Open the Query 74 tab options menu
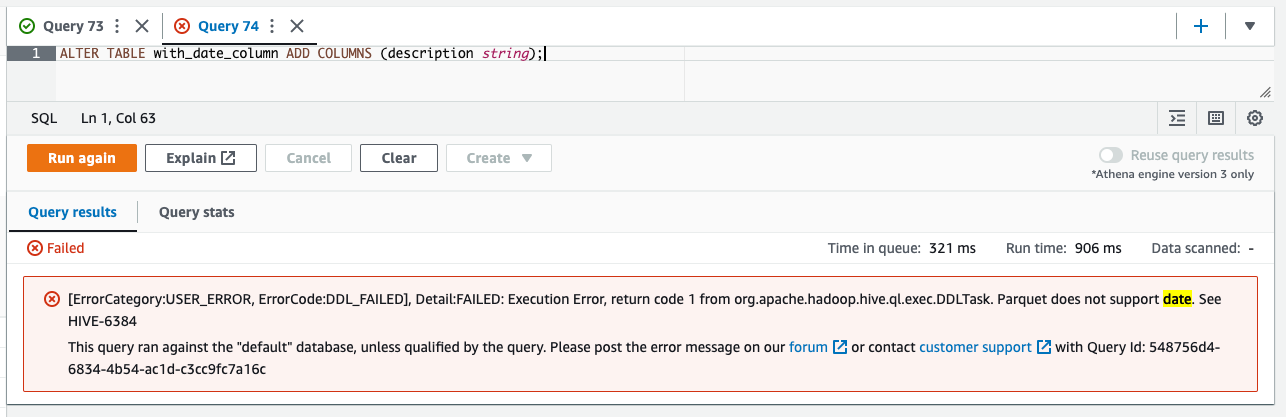This screenshot has width=1286, height=417. [273, 26]
